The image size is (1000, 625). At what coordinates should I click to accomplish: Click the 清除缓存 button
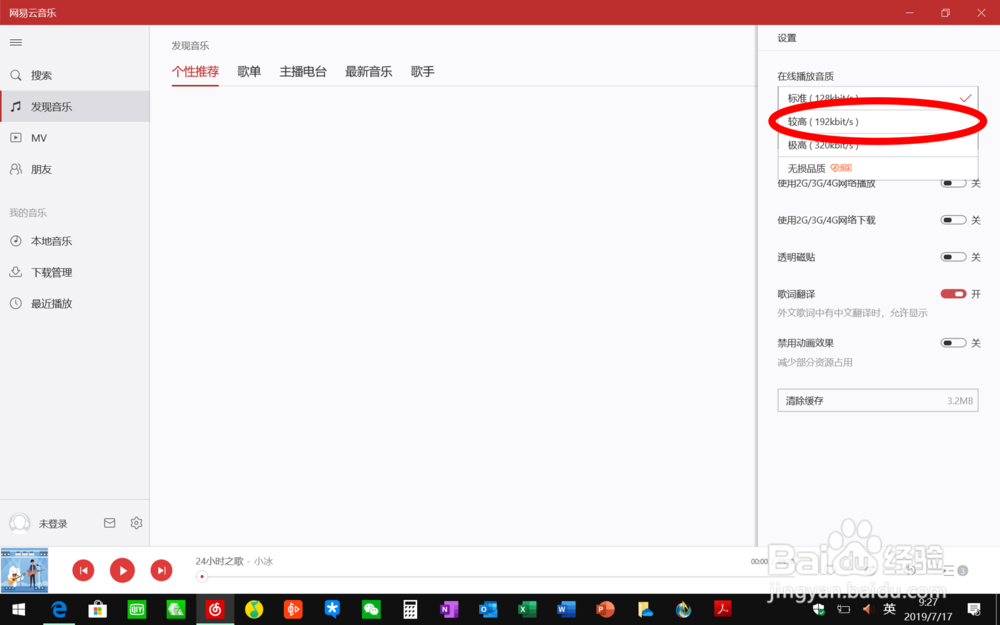(x=878, y=401)
